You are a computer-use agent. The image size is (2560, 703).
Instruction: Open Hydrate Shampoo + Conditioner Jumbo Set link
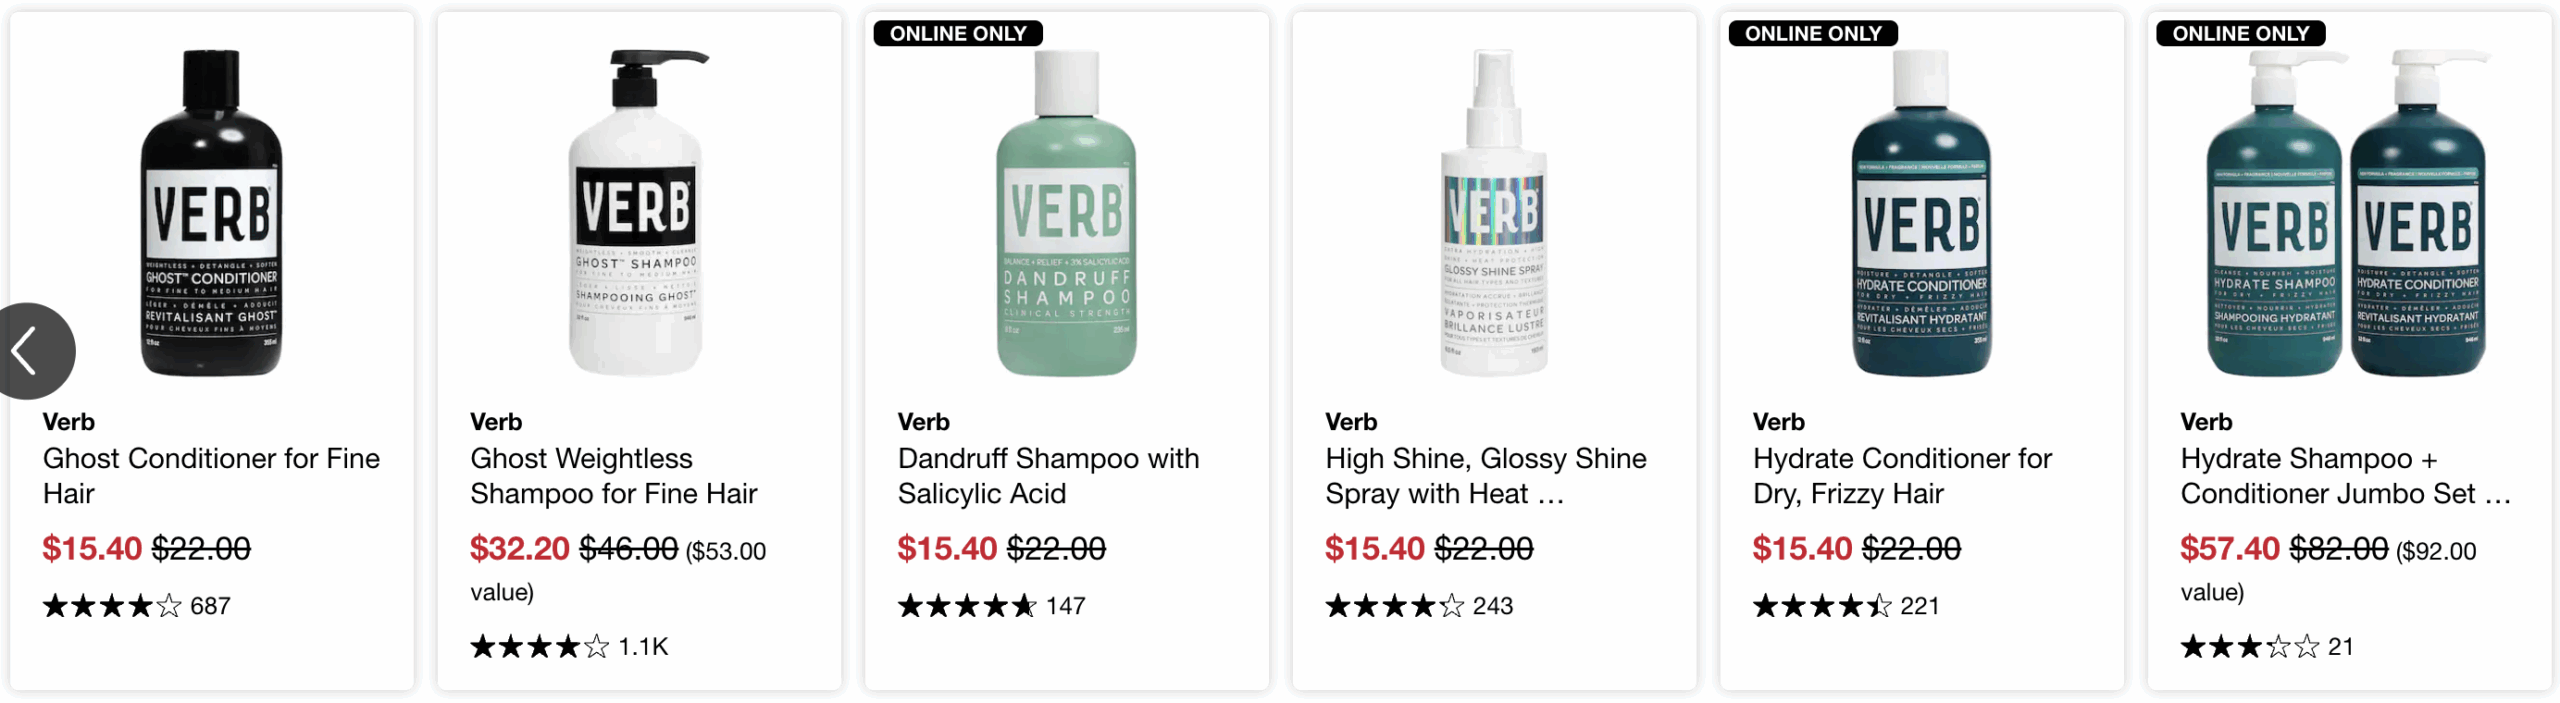2344,476
